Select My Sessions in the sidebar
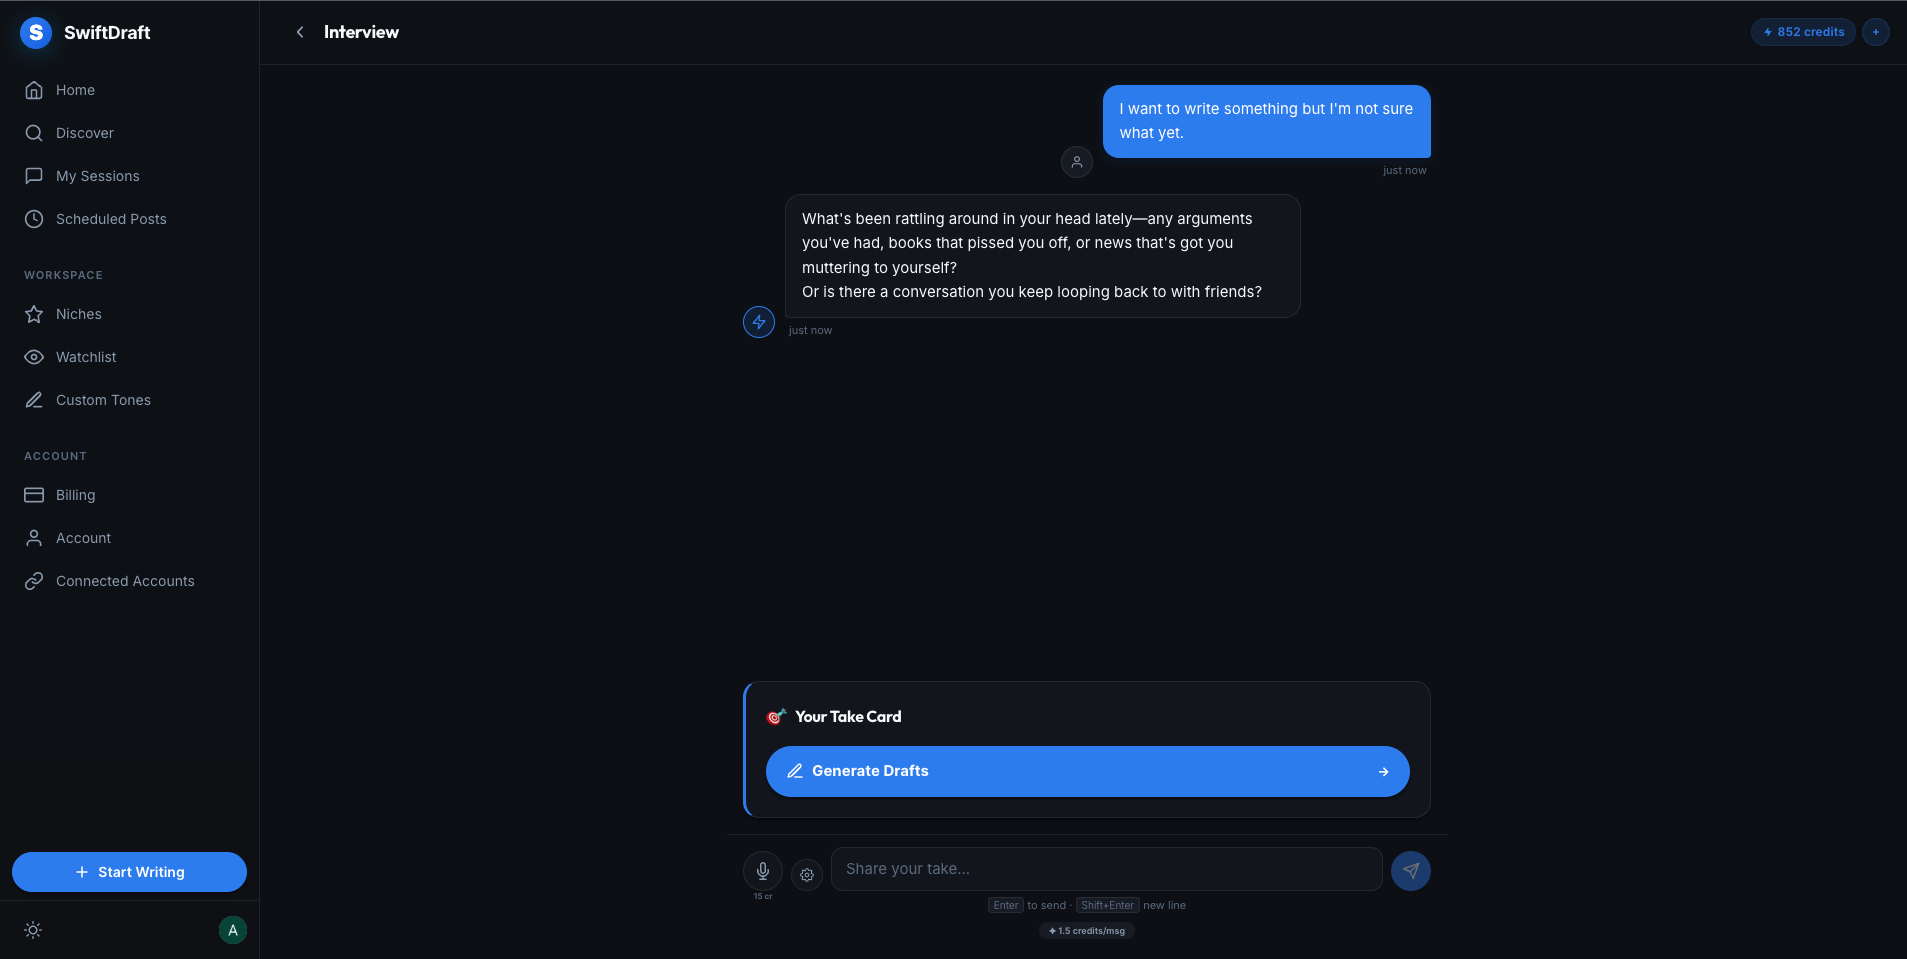 [x=97, y=176]
